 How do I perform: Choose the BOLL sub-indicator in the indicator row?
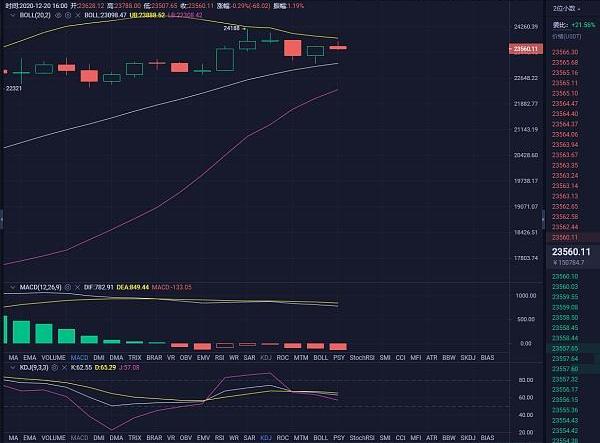pos(320,356)
